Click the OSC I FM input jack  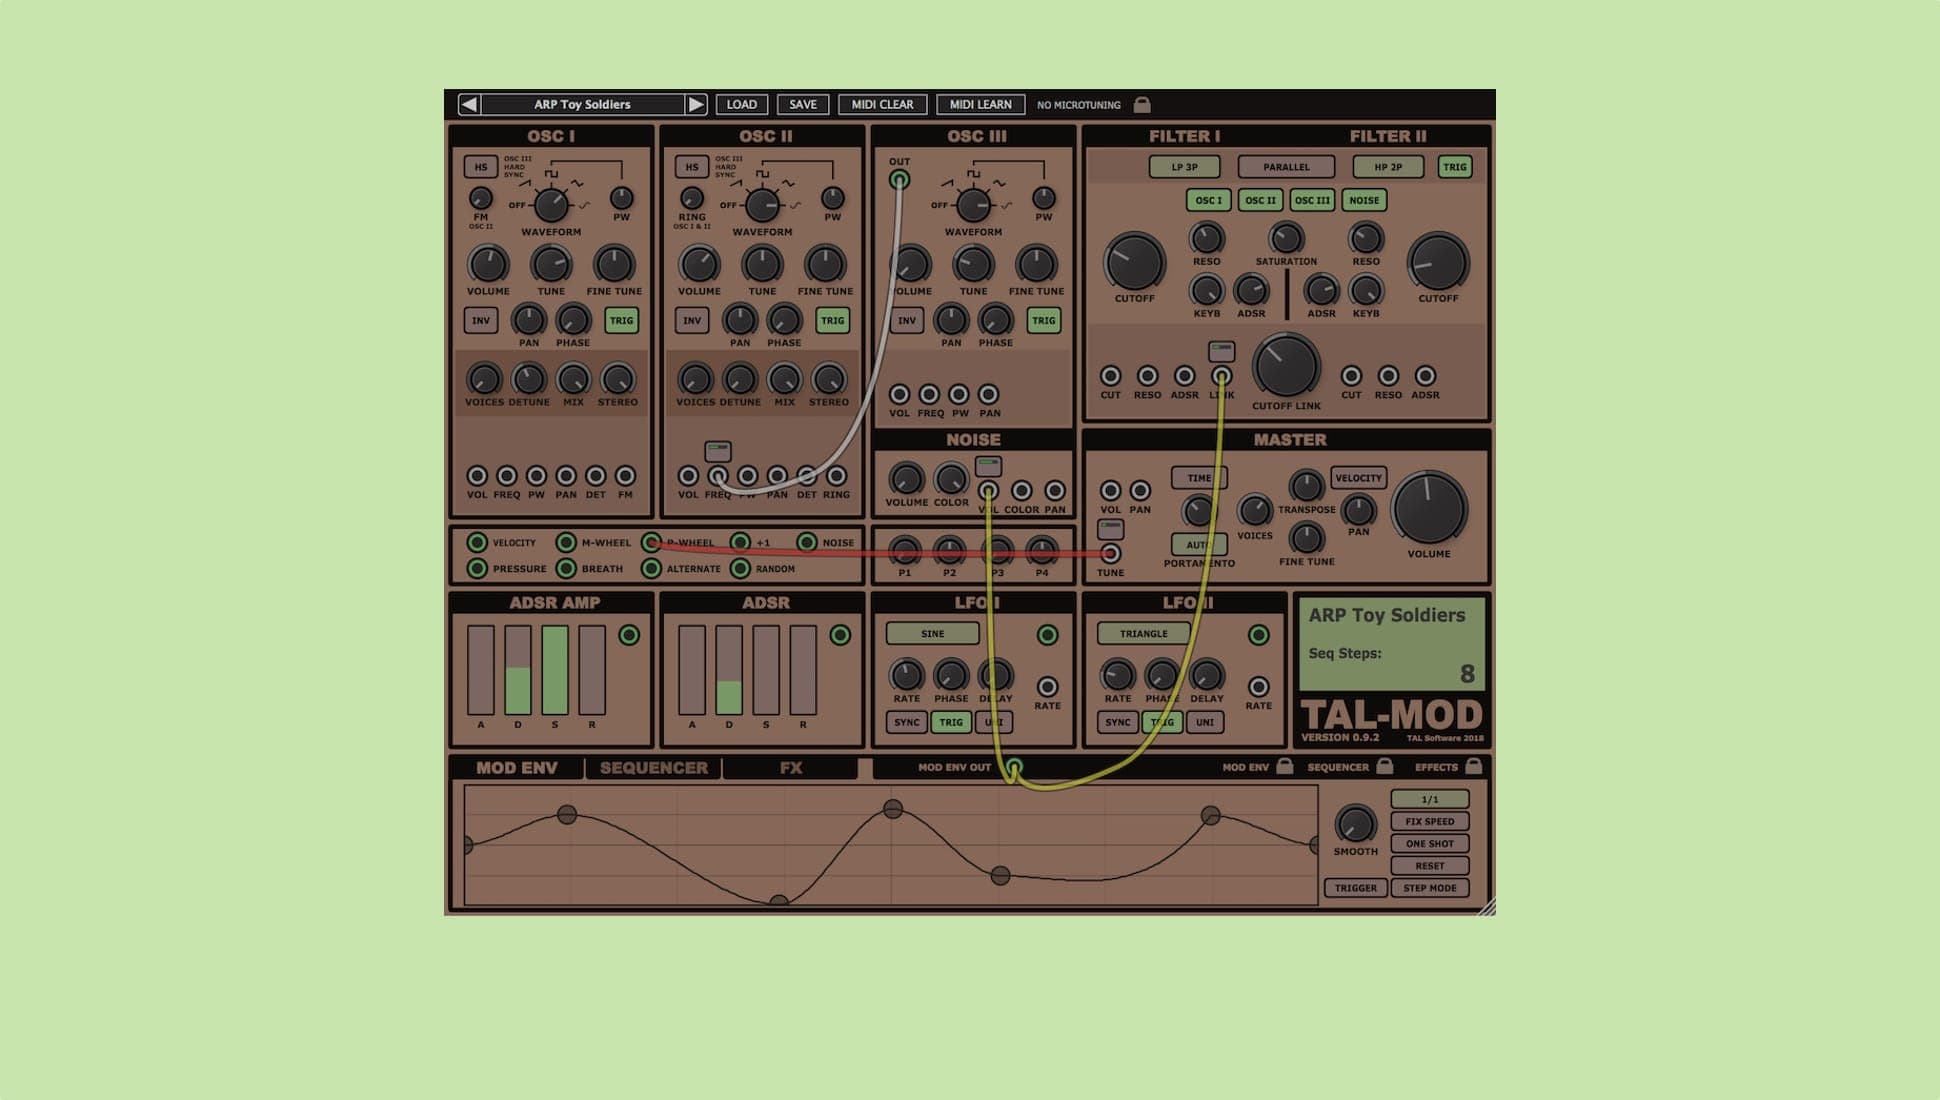625,476
